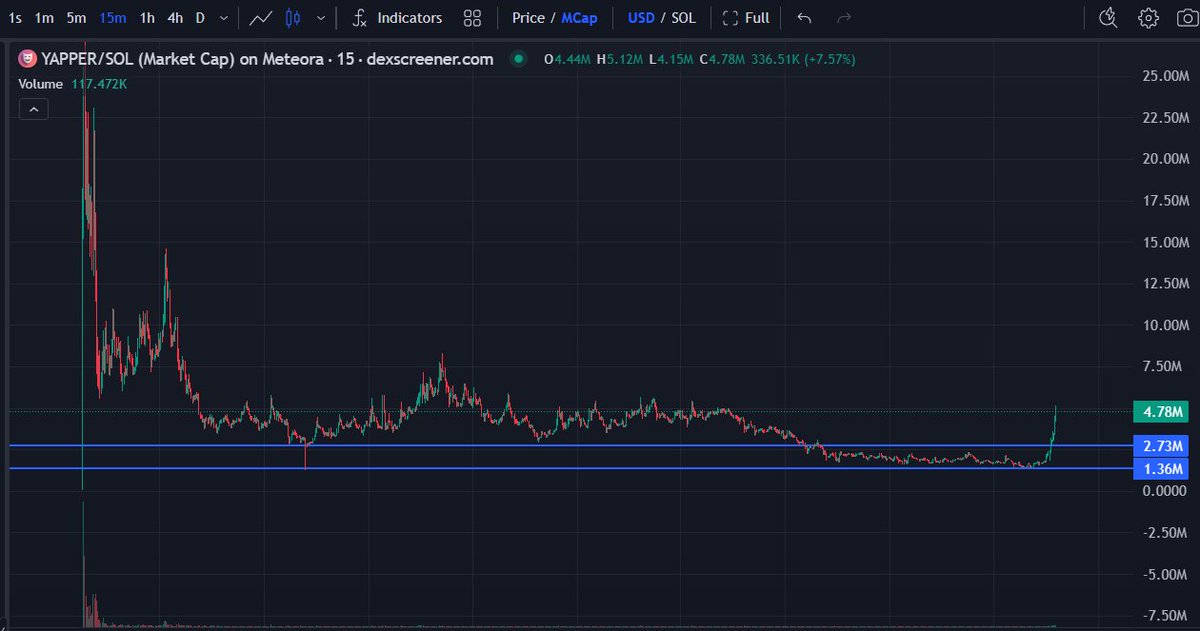Click the green market status dot
Viewport: 1200px width, 631px height.
518,59
